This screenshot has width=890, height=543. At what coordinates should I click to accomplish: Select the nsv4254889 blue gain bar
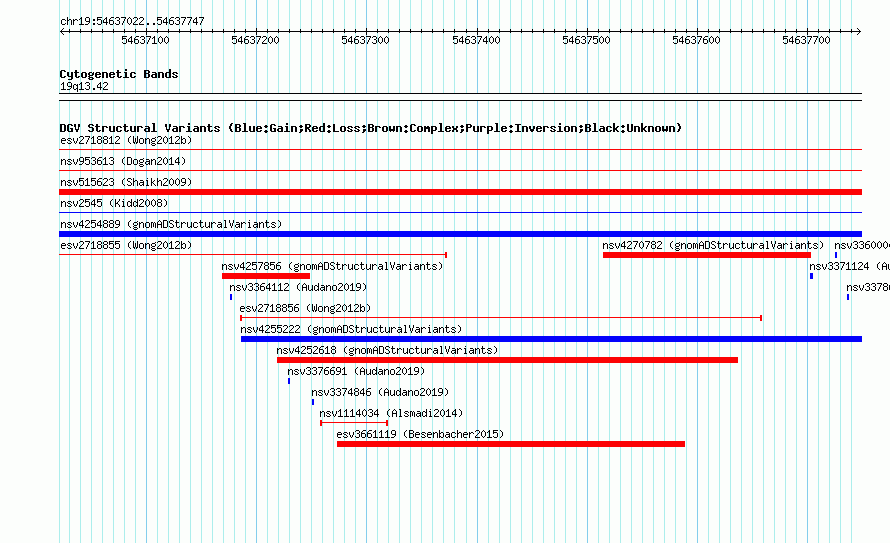click(460, 234)
